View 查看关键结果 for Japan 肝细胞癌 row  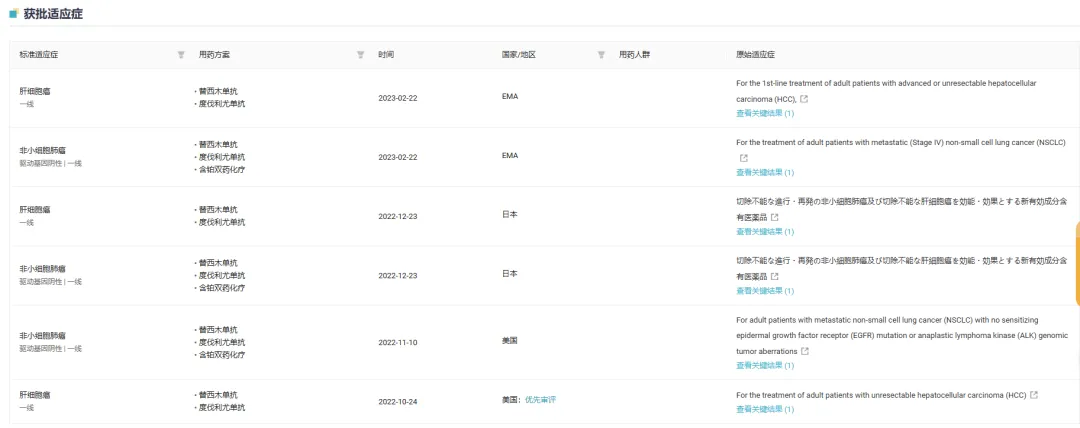(x=765, y=231)
